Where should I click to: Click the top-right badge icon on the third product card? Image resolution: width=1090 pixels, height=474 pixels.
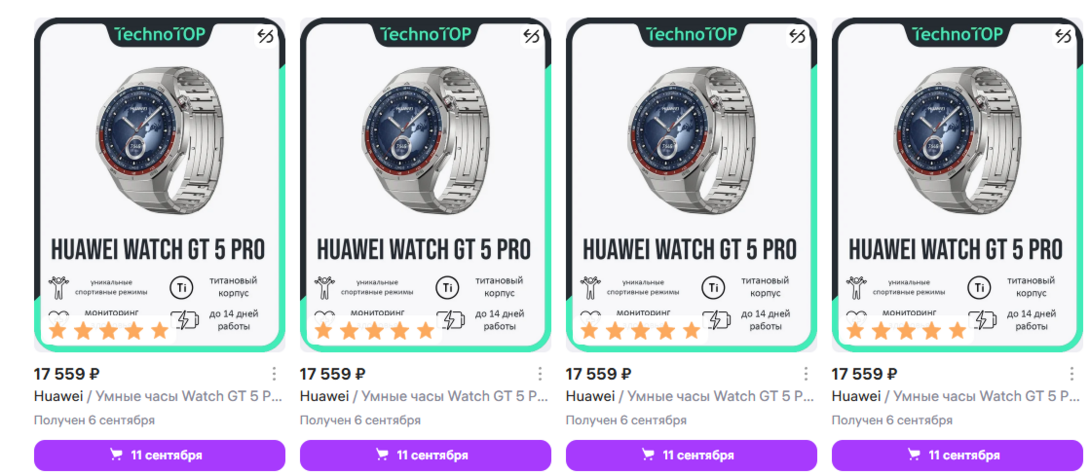click(x=797, y=36)
